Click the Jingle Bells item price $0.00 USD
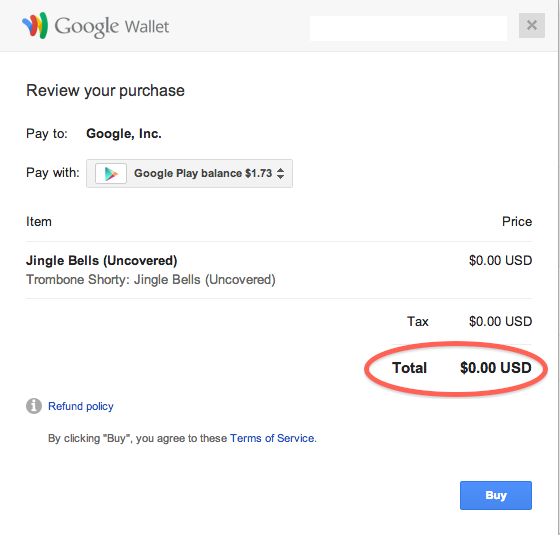 click(500, 260)
